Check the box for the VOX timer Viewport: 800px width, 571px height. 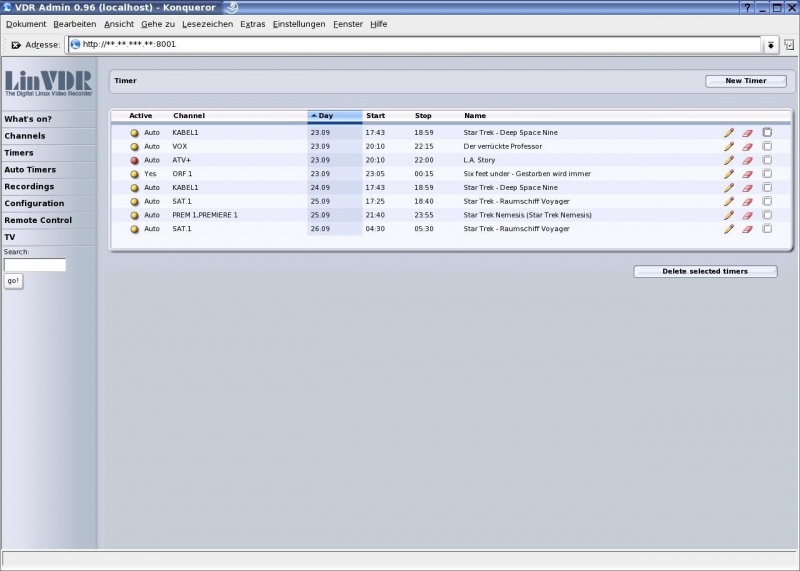tap(767, 146)
